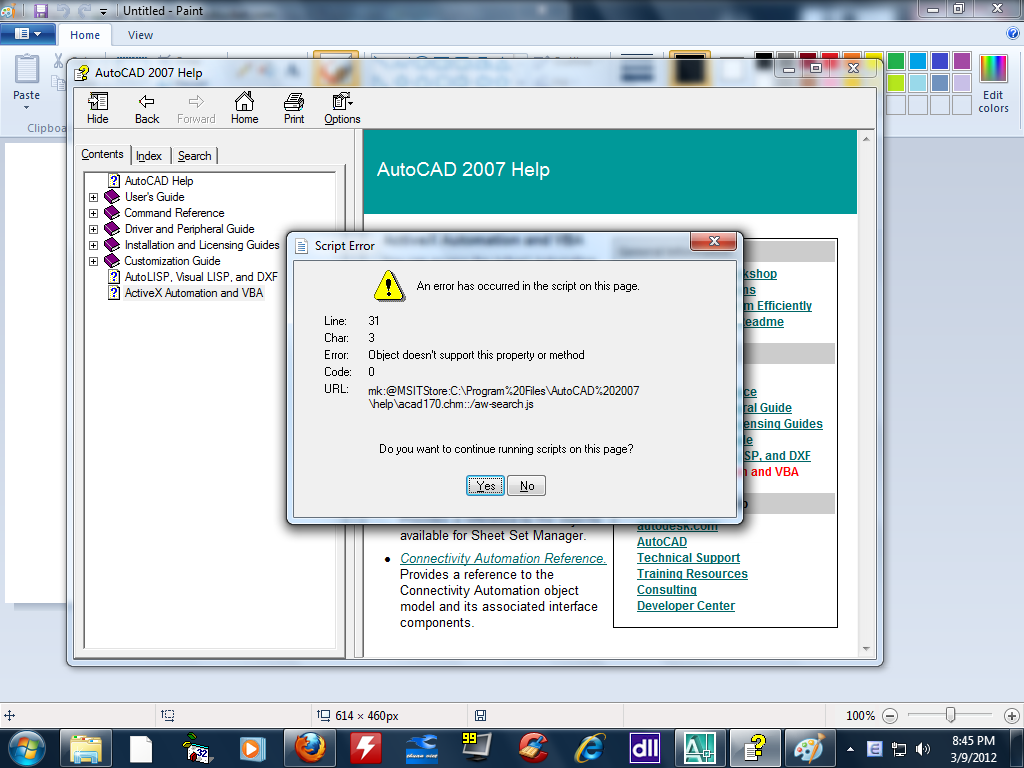
Task: Switch to the Contents tab in Help
Action: tap(103, 154)
